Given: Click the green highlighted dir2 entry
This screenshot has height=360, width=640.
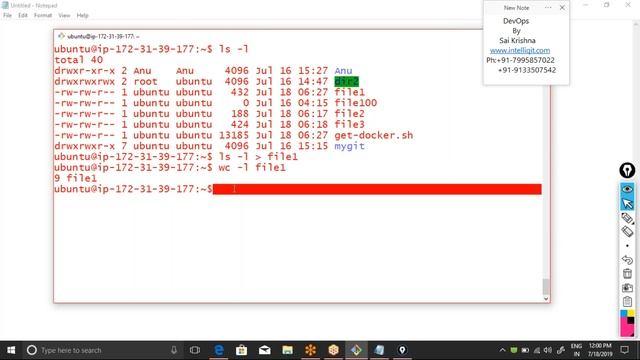Looking at the screenshot, I should tap(347, 82).
